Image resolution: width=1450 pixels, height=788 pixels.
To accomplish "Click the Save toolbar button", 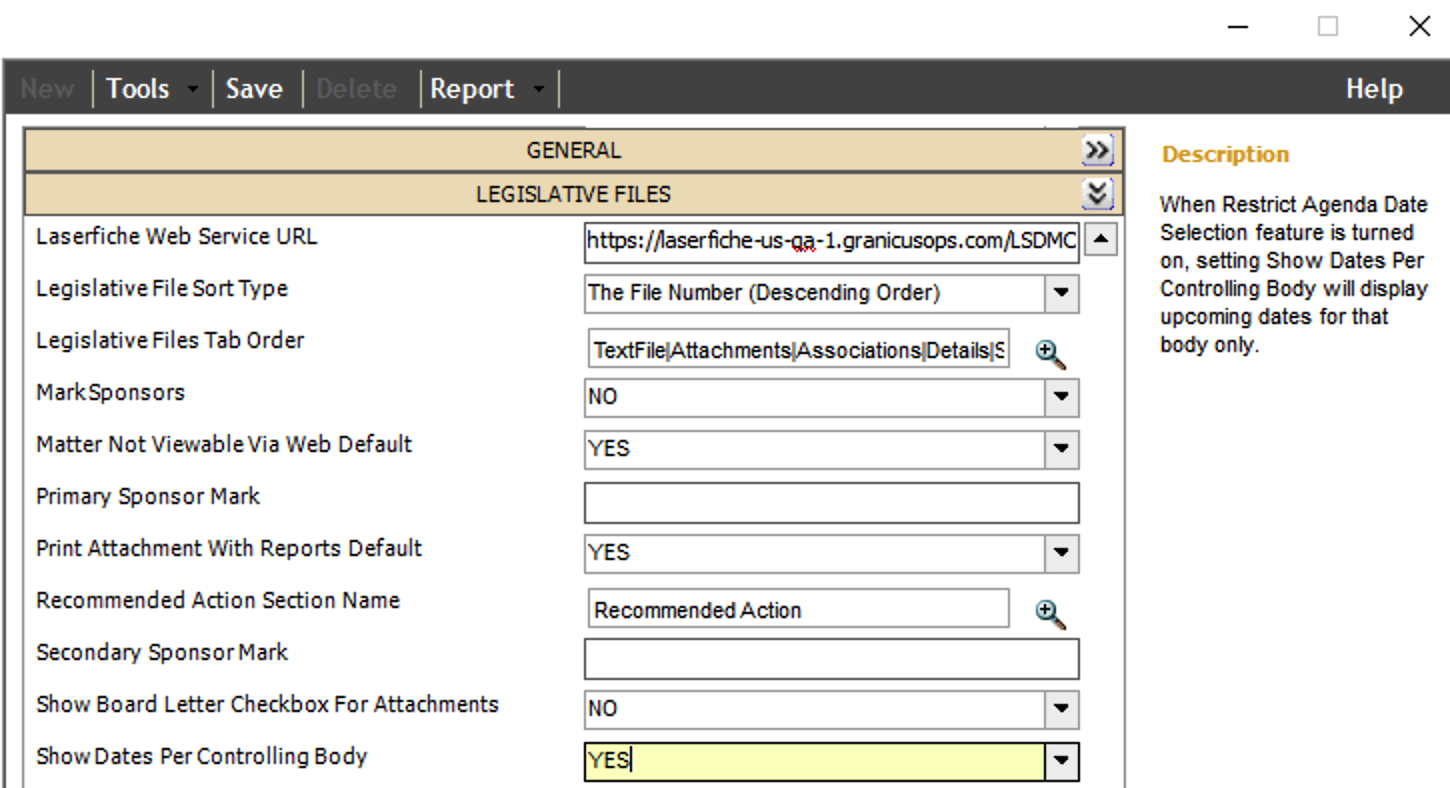I will click(x=254, y=89).
